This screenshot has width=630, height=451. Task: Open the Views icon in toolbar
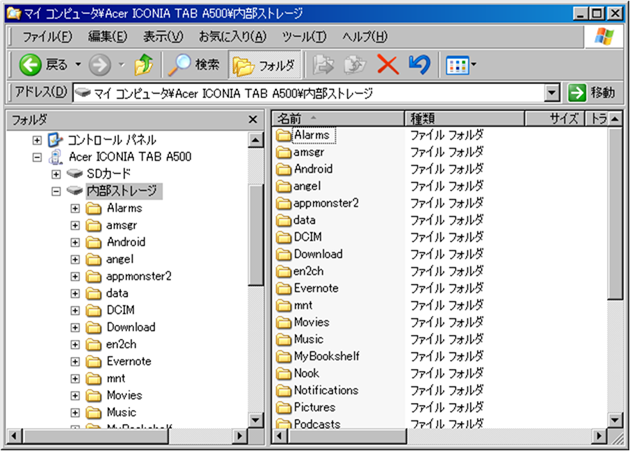click(x=457, y=65)
